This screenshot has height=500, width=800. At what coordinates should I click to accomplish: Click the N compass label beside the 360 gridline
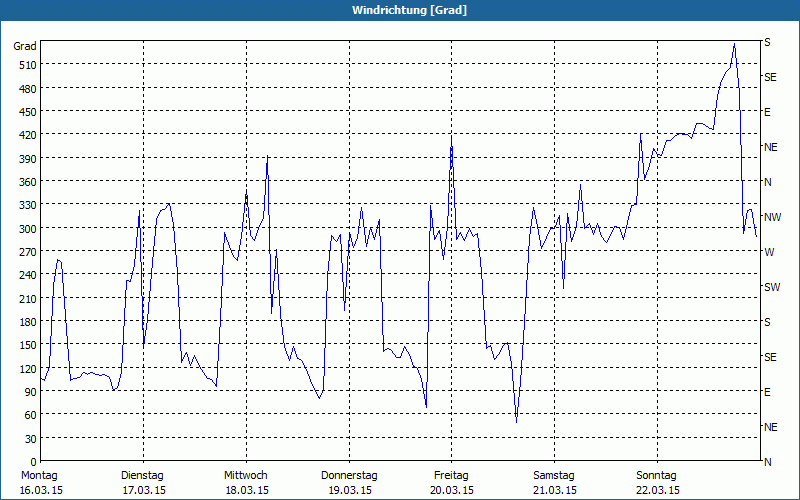tap(767, 182)
